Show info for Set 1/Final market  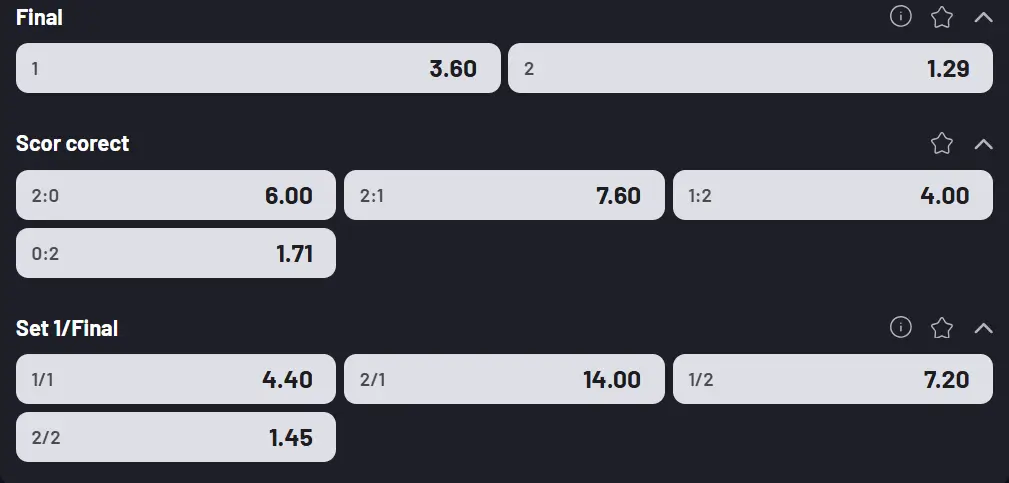pyautogui.click(x=901, y=327)
